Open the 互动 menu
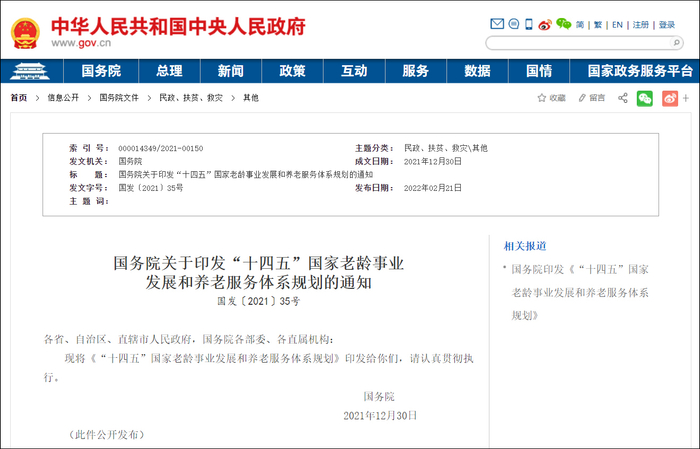Image resolution: width=700 pixels, height=449 pixels. pos(354,71)
